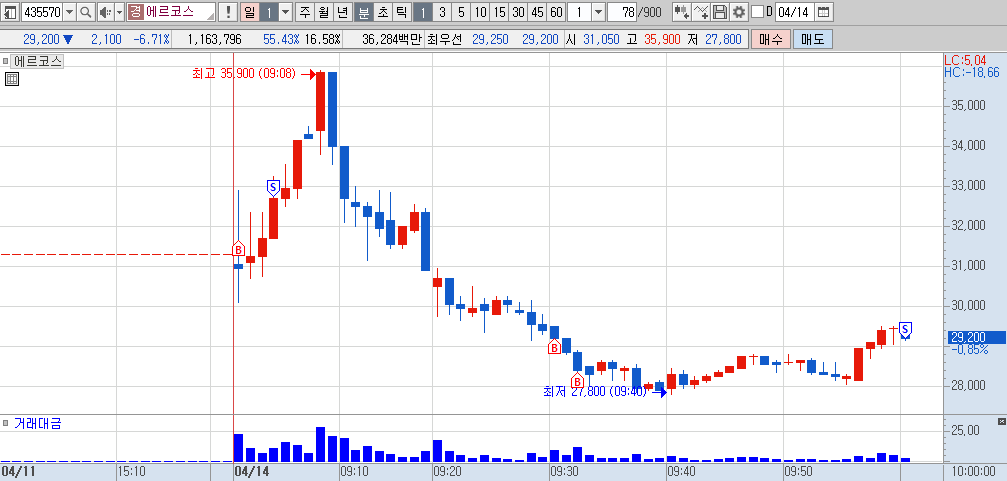Close the 거래대금 volume panel
This screenshot has width=1007, height=481.
point(1001,421)
